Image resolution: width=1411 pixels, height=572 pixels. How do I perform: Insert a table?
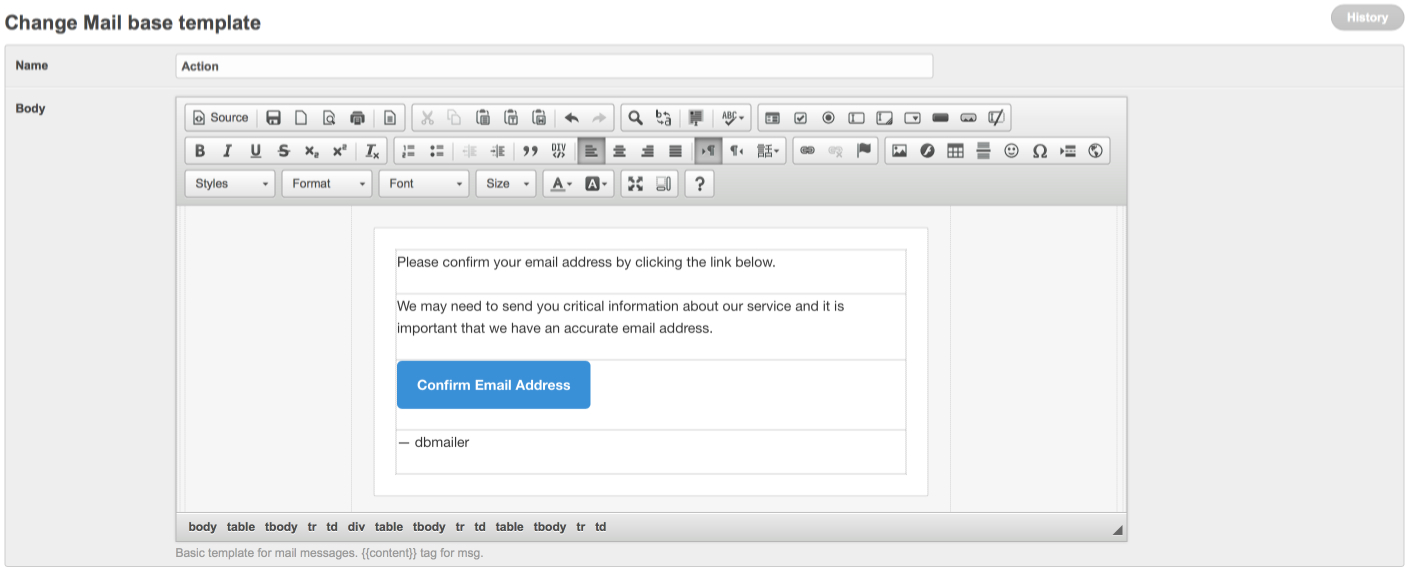click(955, 151)
